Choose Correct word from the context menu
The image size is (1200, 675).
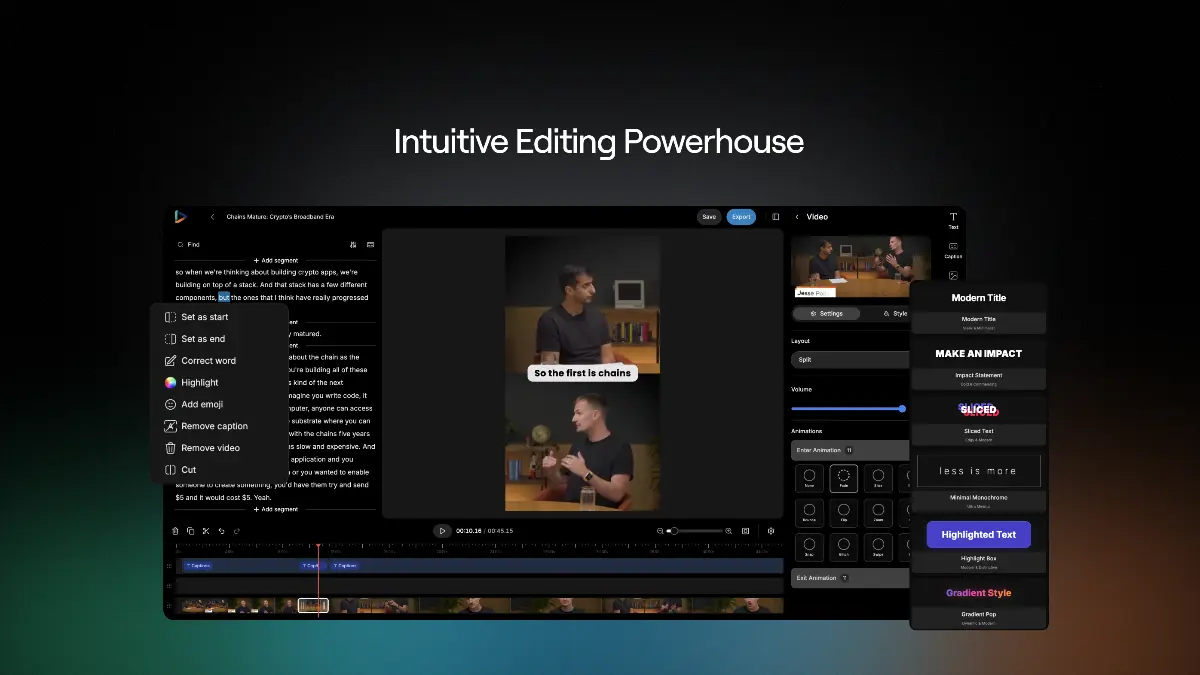click(x=208, y=361)
